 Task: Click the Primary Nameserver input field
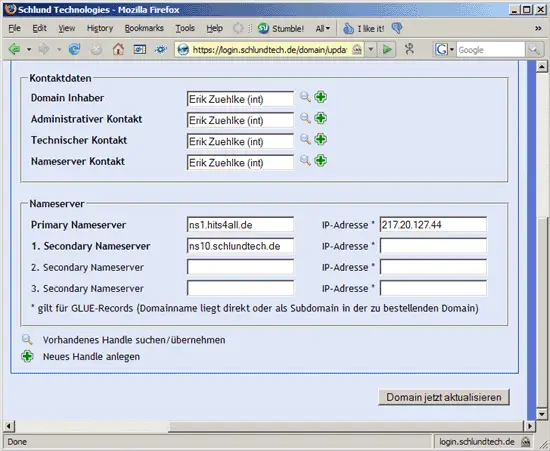240,225
